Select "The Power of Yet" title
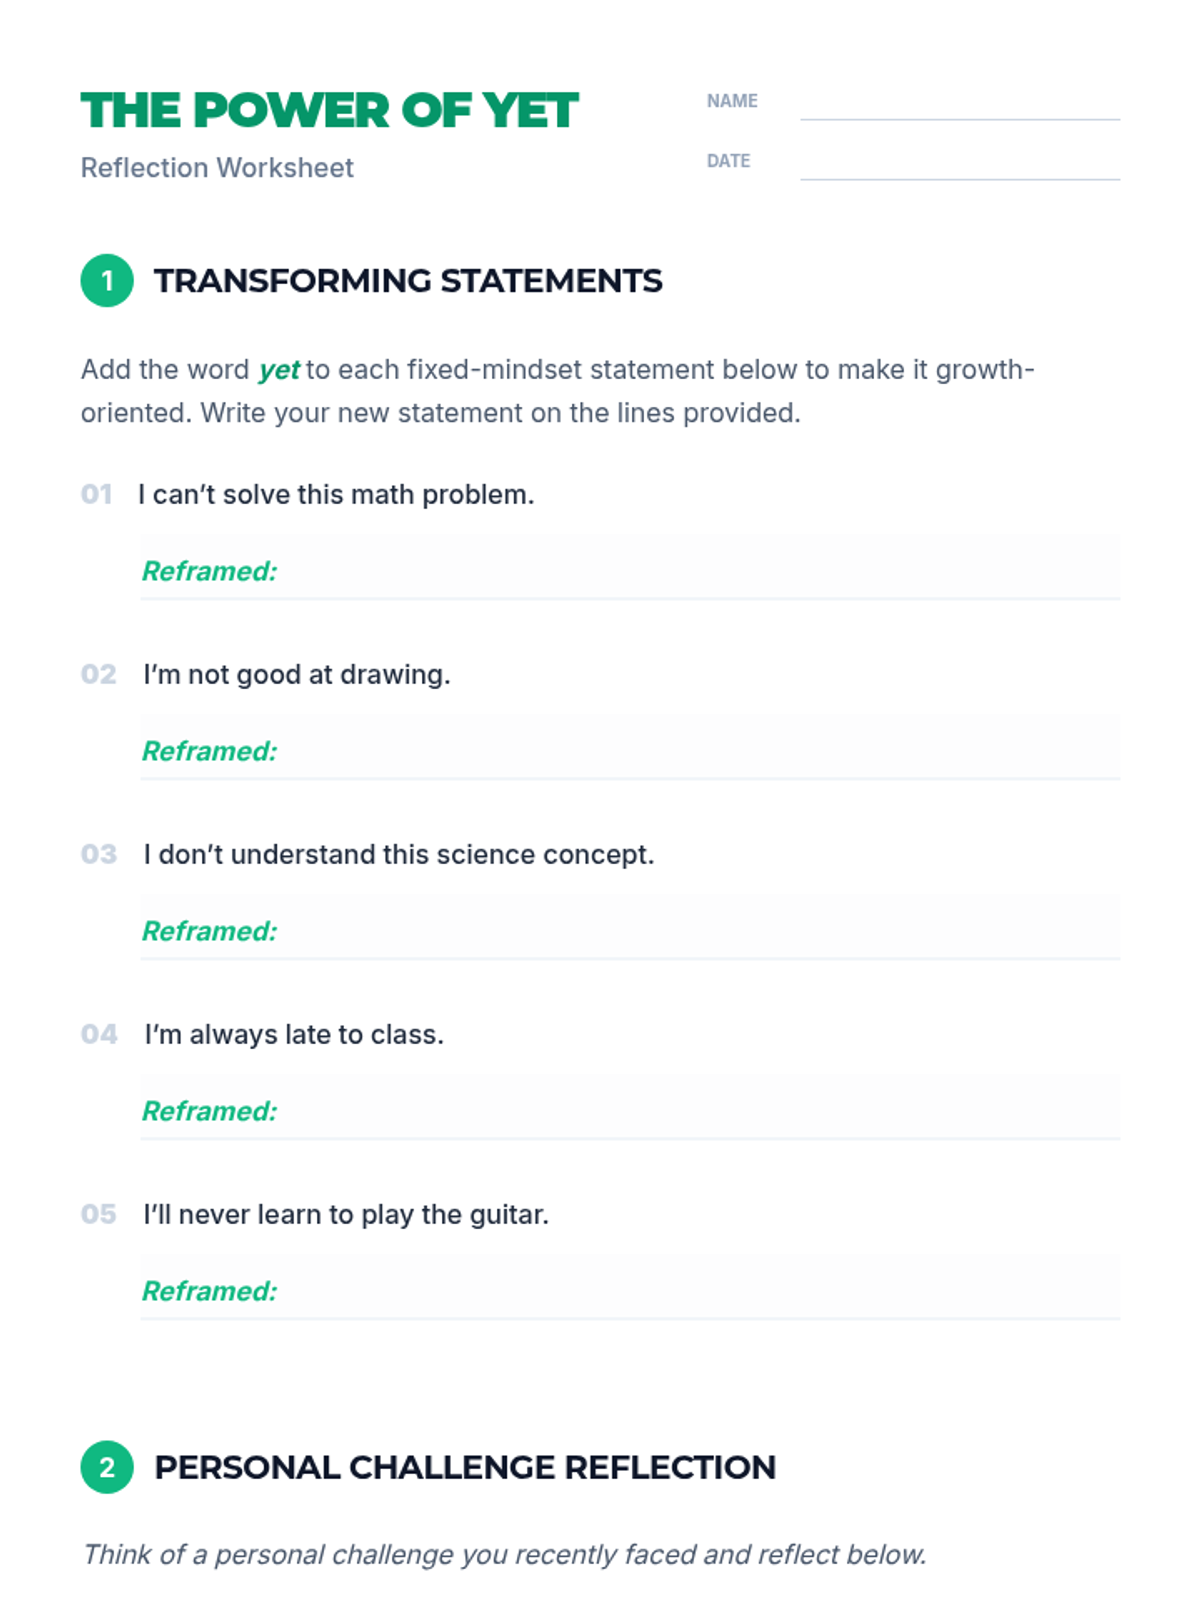1200x1600 pixels. [329, 111]
